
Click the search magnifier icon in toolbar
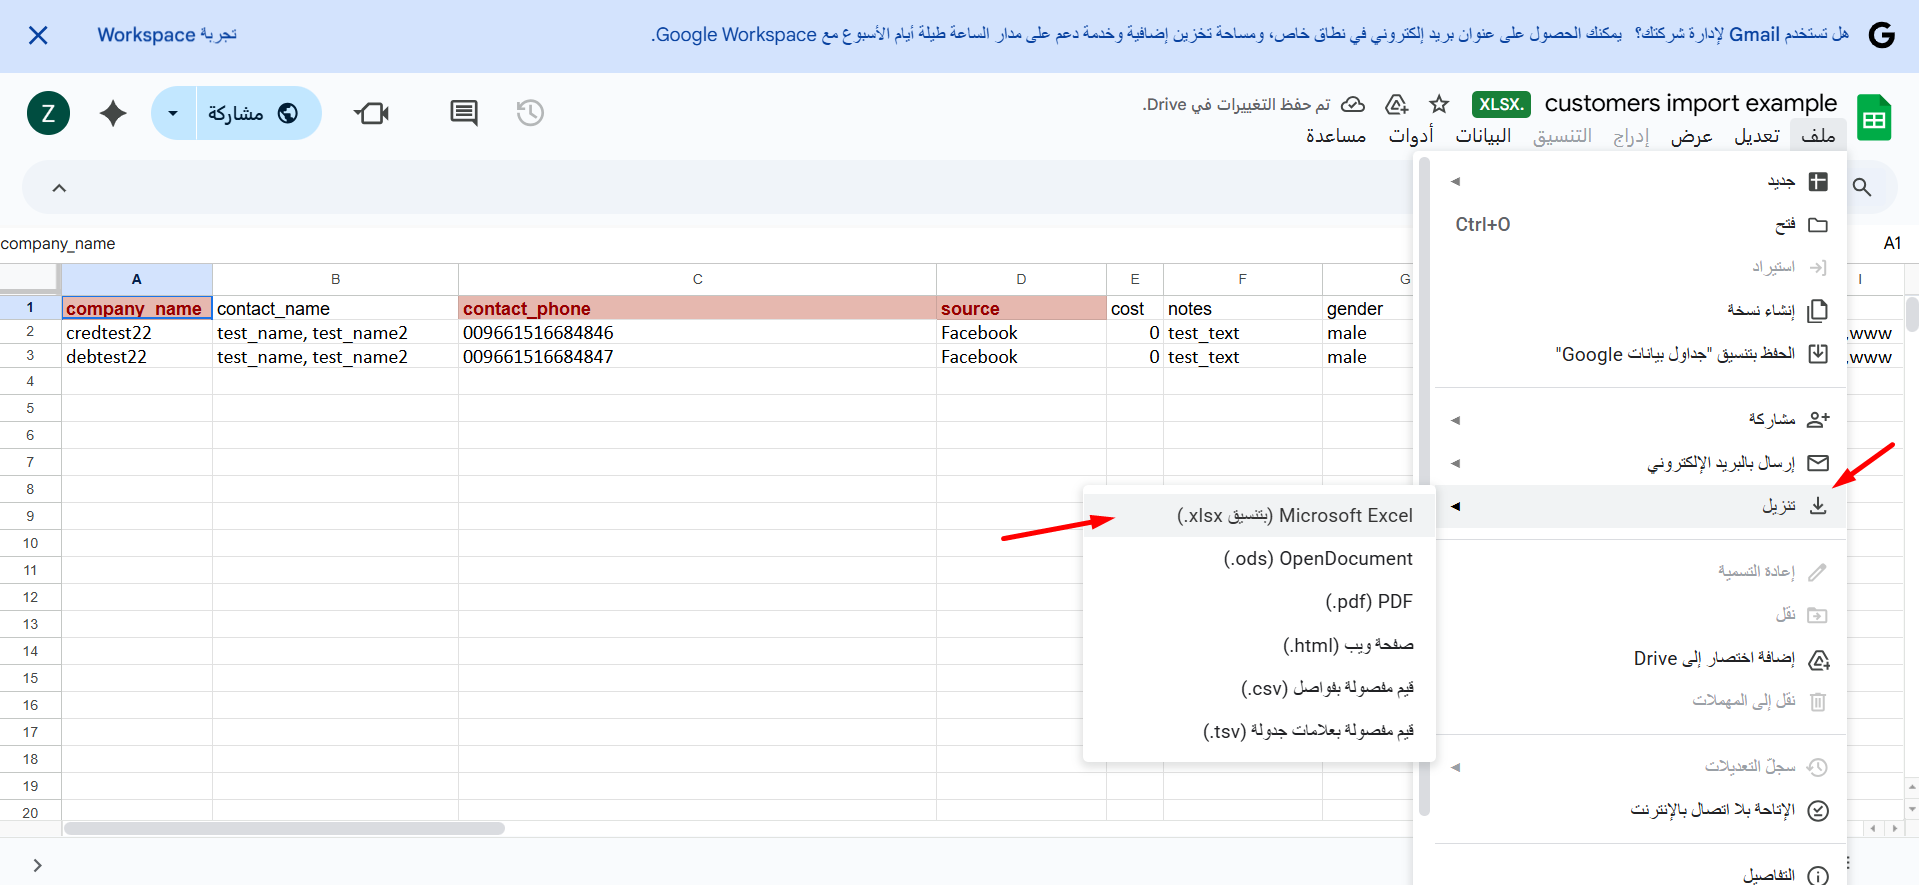(1861, 187)
